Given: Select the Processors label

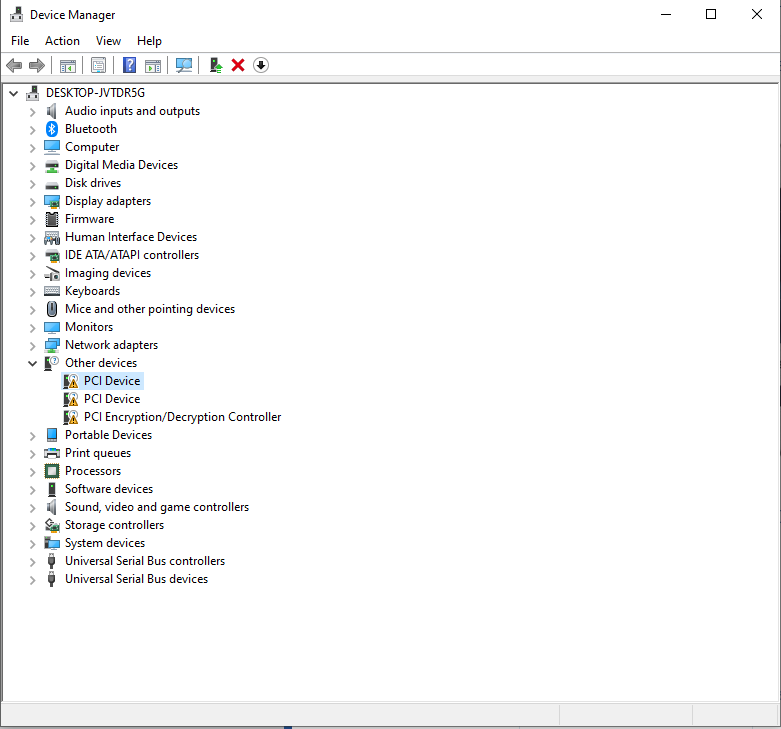Looking at the screenshot, I should [93, 471].
